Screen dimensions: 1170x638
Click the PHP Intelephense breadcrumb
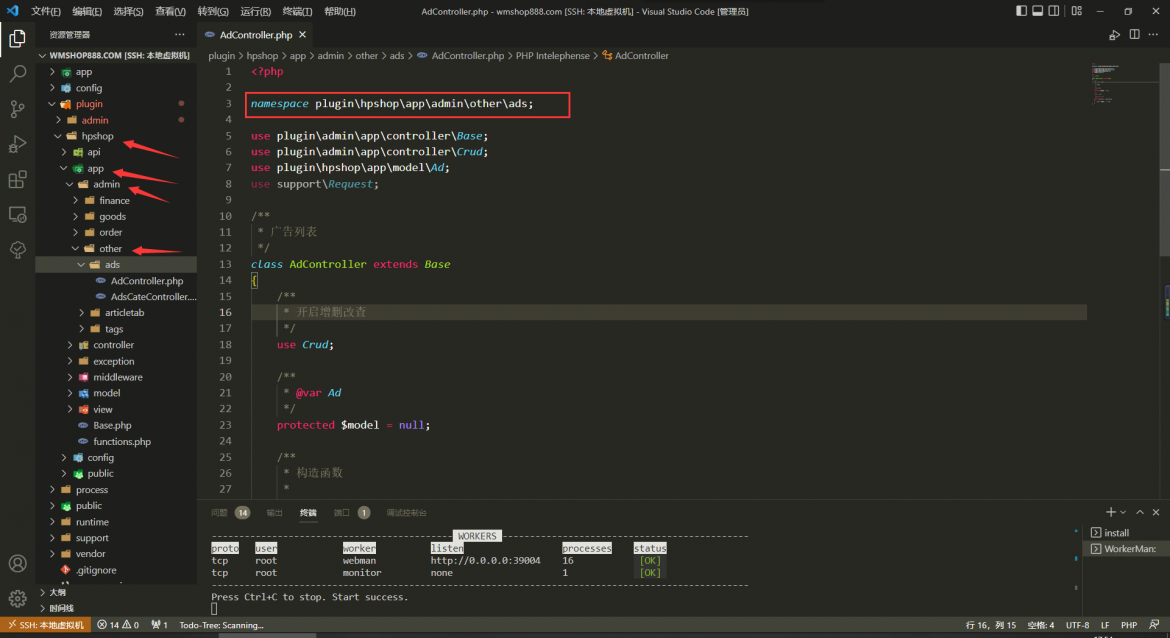click(x=552, y=56)
